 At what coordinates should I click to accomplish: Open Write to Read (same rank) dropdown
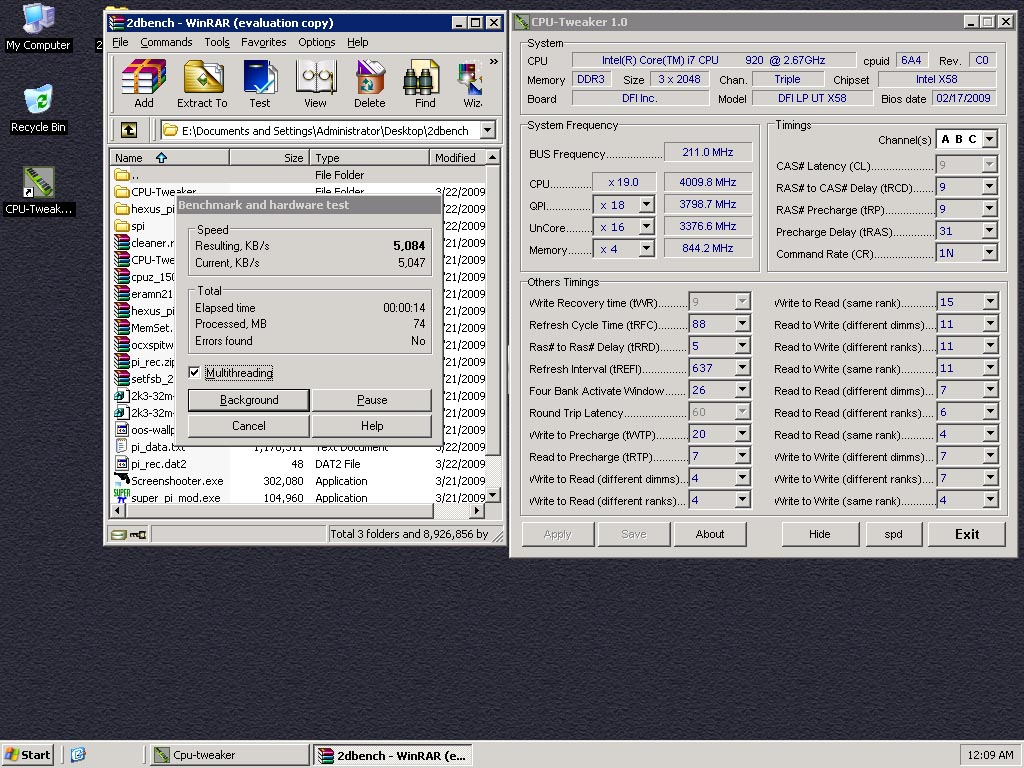[x=990, y=302]
